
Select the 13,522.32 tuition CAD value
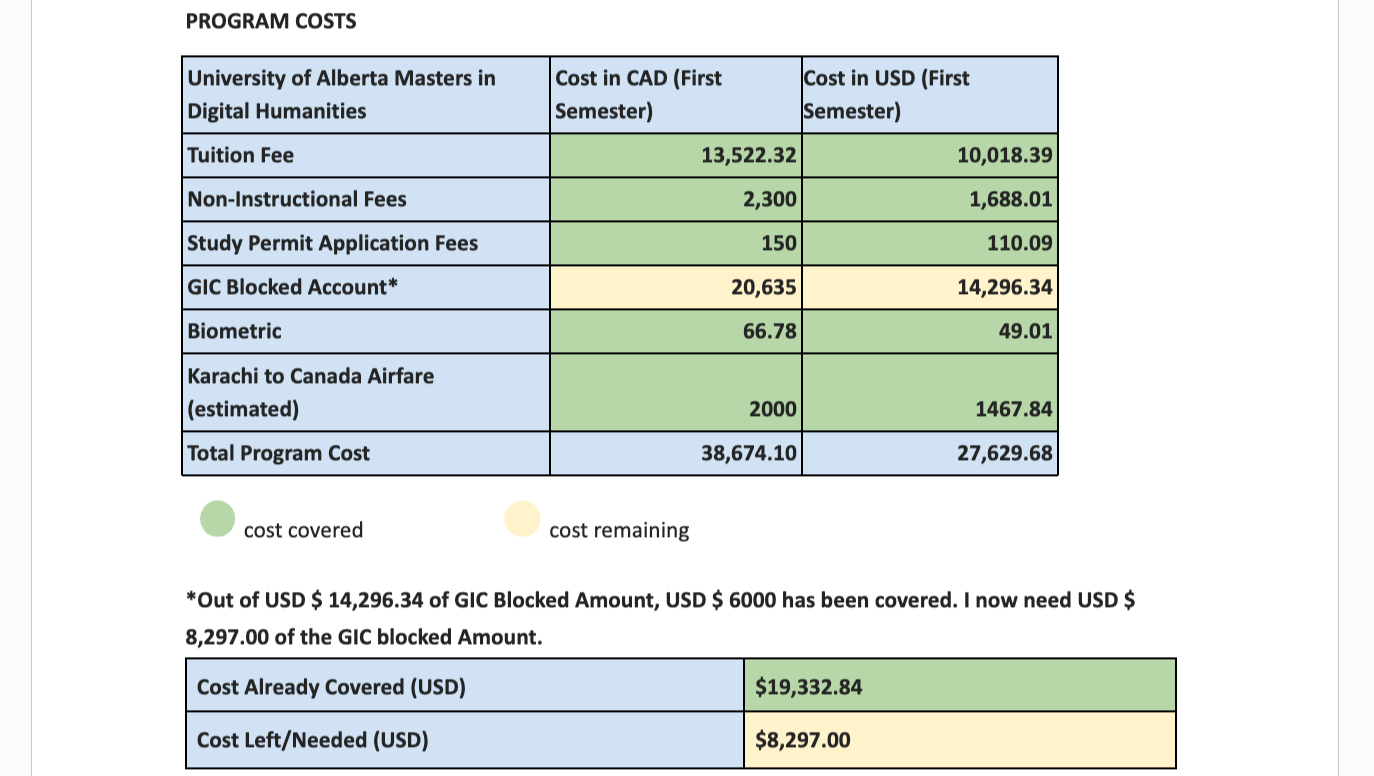tap(749, 155)
